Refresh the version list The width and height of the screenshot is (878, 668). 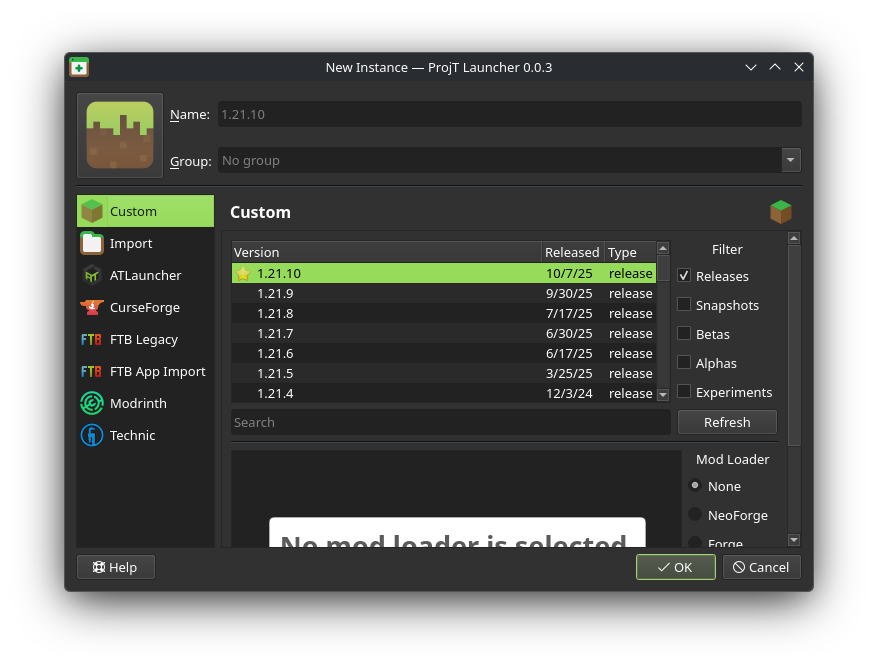727,422
